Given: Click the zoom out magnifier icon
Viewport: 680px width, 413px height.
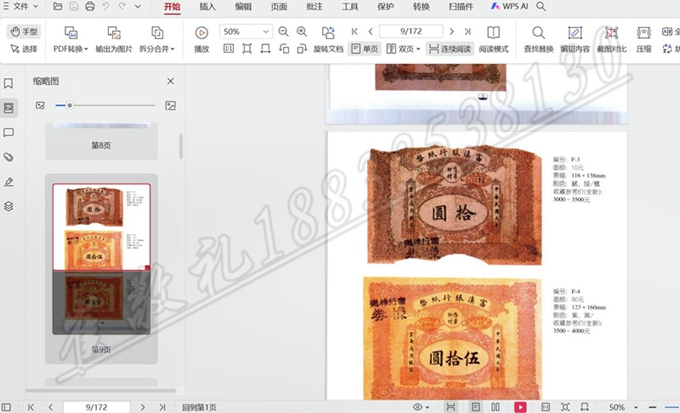Looking at the screenshot, I should 283,31.
